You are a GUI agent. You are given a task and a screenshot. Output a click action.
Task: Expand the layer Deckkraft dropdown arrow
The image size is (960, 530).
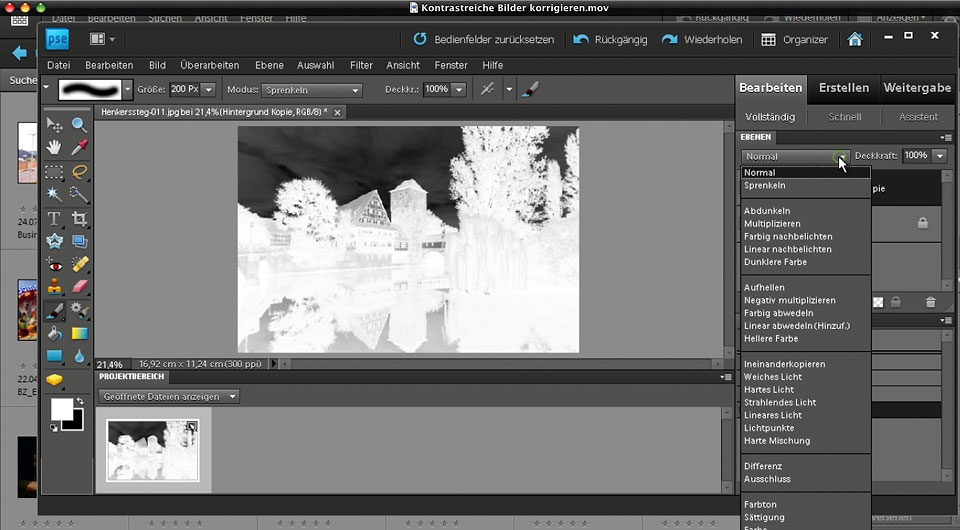(939, 156)
